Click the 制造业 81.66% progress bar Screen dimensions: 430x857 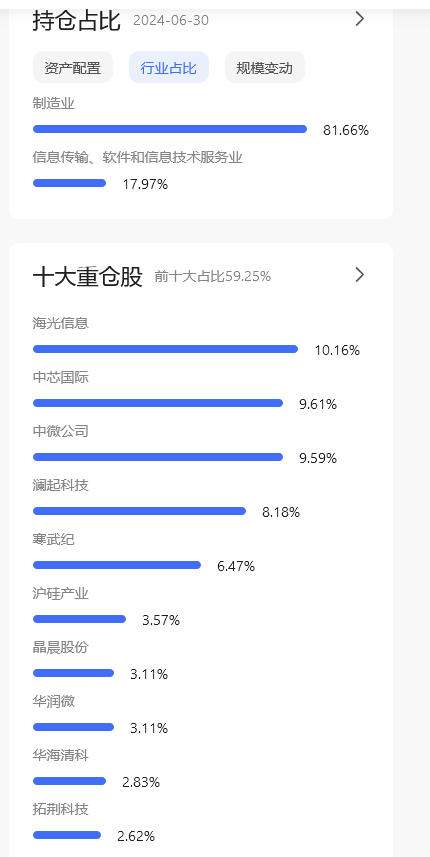click(x=170, y=130)
